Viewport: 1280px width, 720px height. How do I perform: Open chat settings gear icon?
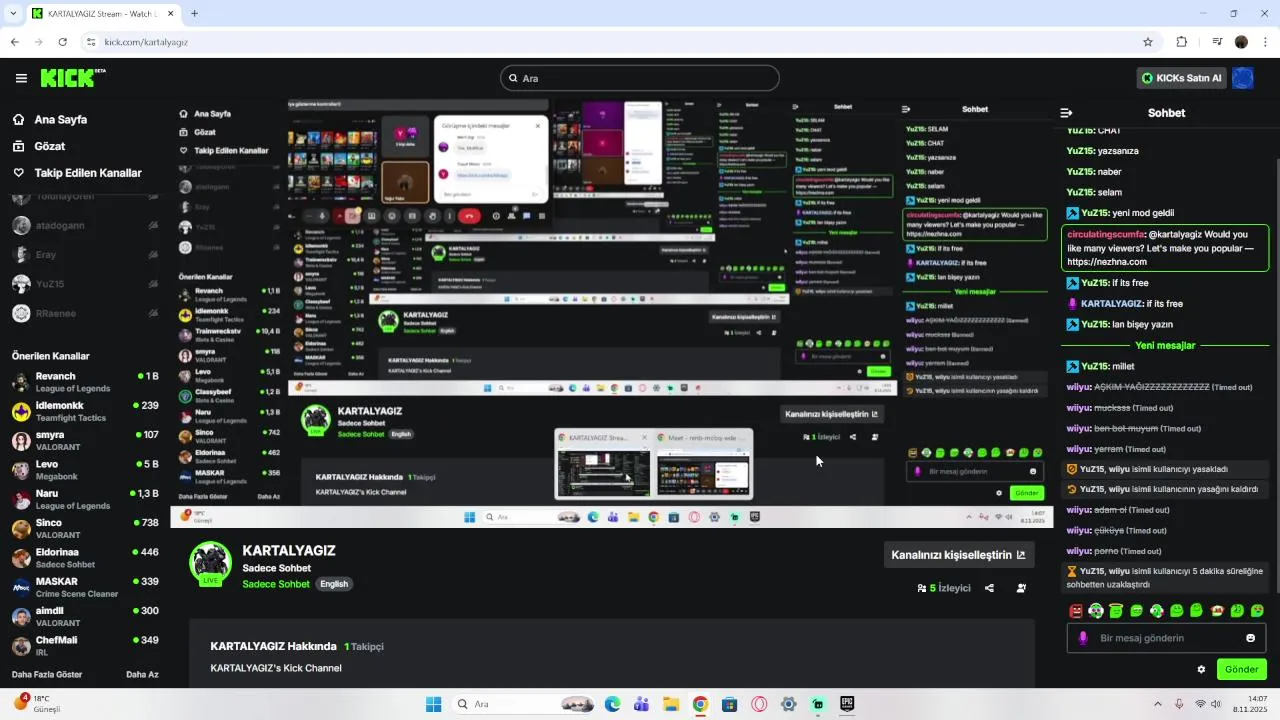coord(1201,669)
